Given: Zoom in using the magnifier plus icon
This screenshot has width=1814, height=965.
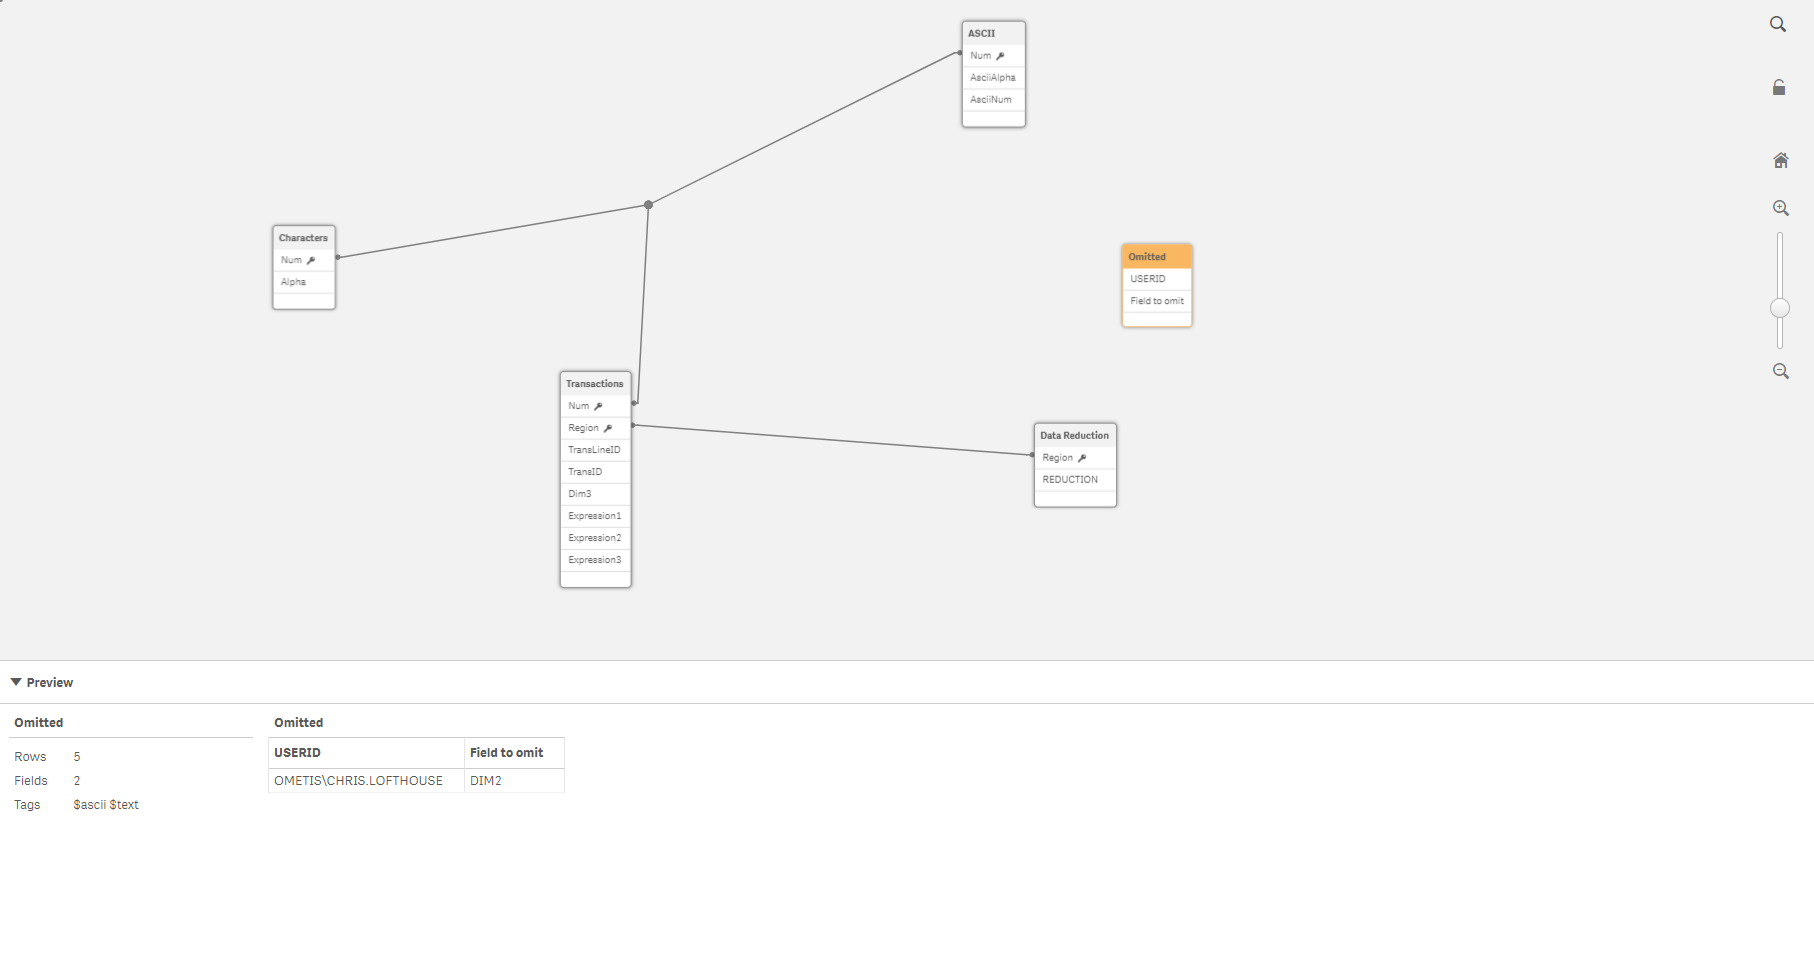Looking at the screenshot, I should click(1780, 207).
